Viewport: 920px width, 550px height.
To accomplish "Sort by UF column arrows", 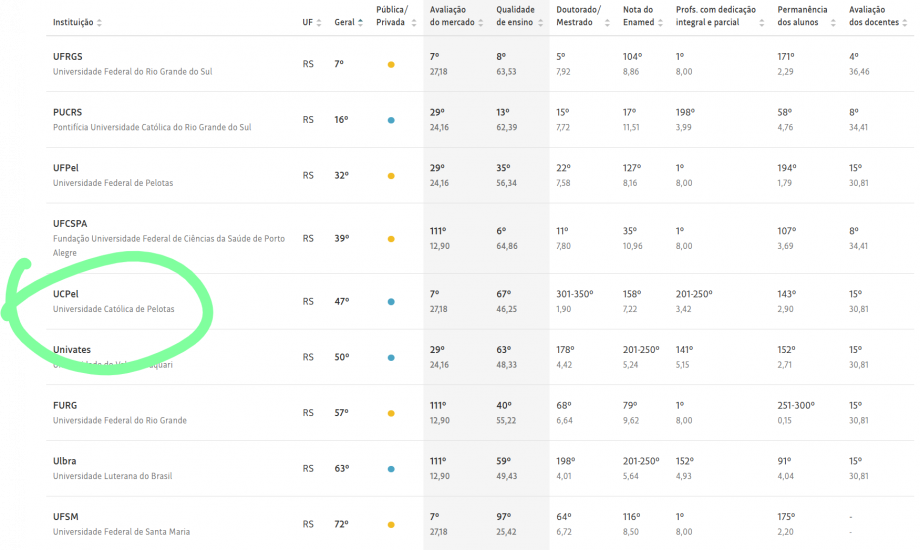I will point(319,23).
